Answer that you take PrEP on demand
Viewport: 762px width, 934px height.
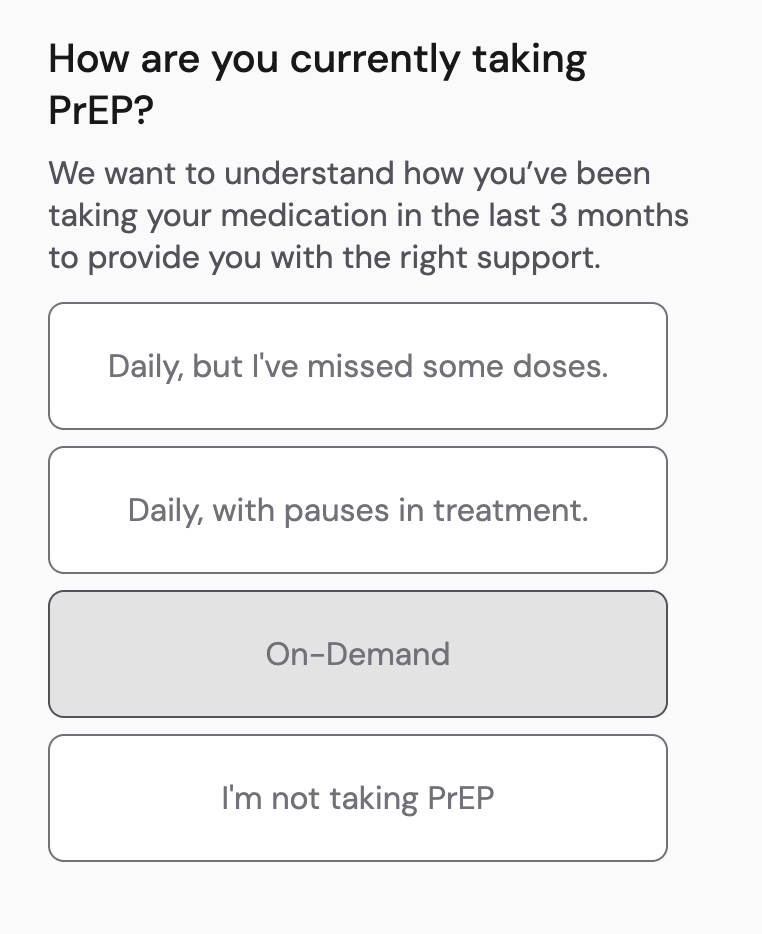pos(357,654)
